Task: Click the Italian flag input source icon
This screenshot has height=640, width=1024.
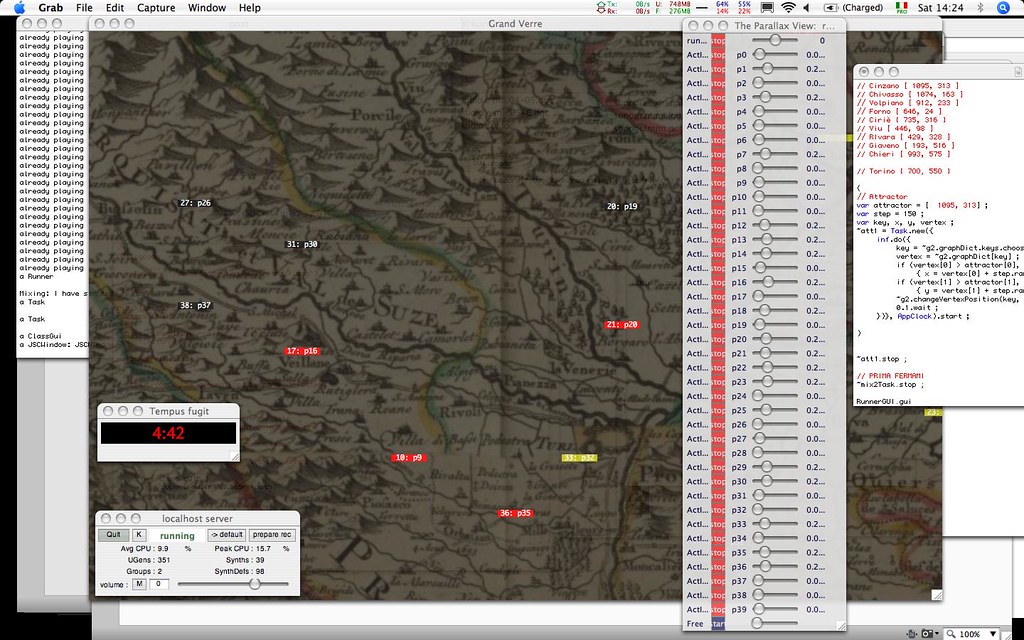Action: click(x=901, y=9)
